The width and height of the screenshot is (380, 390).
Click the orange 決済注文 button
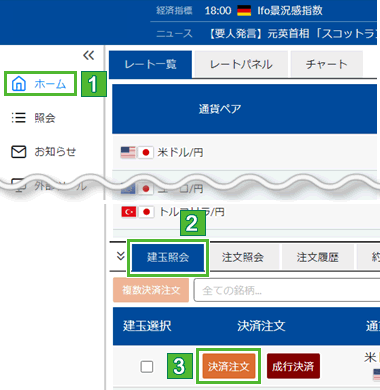(229, 366)
